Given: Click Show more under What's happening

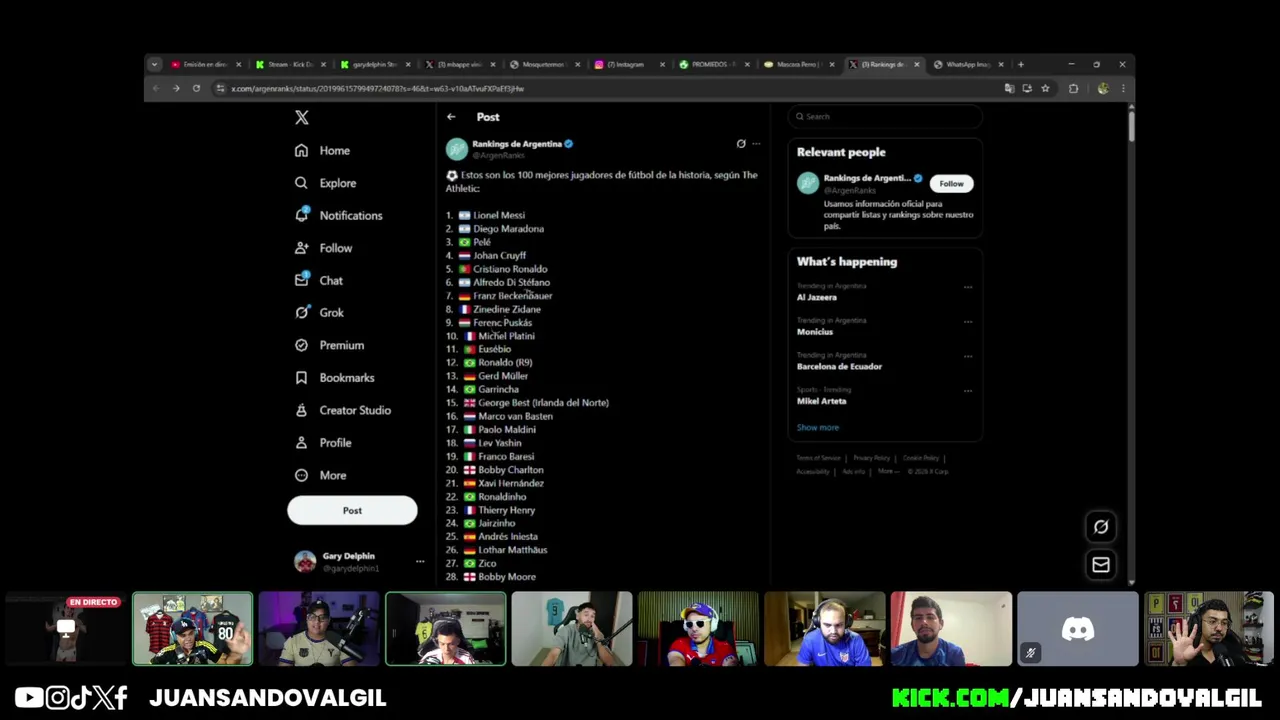Looking at the screenshot, I should pos(818,428).
